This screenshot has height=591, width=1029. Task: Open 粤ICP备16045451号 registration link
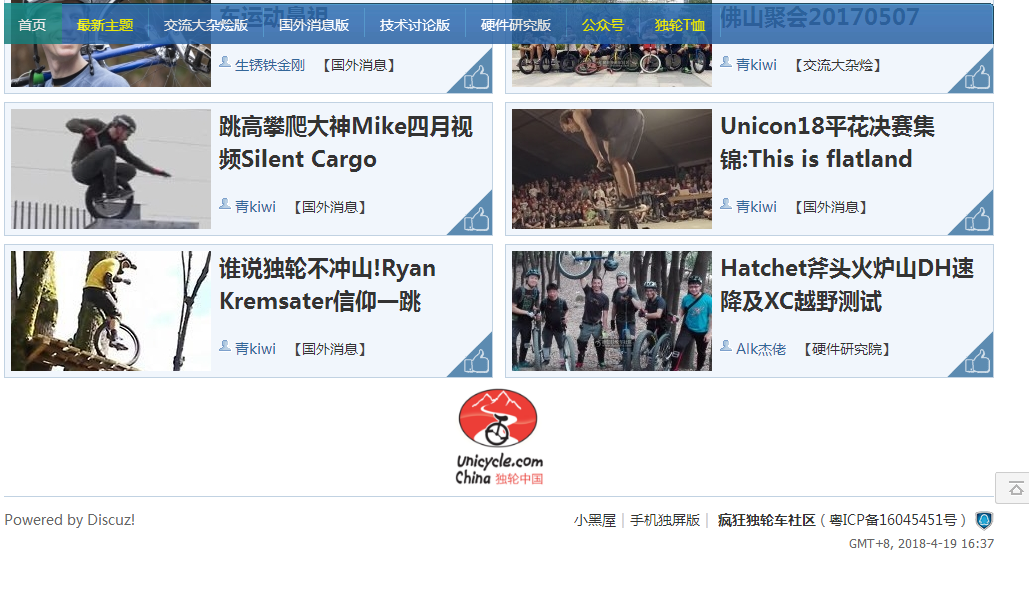(x=893, y=520)
